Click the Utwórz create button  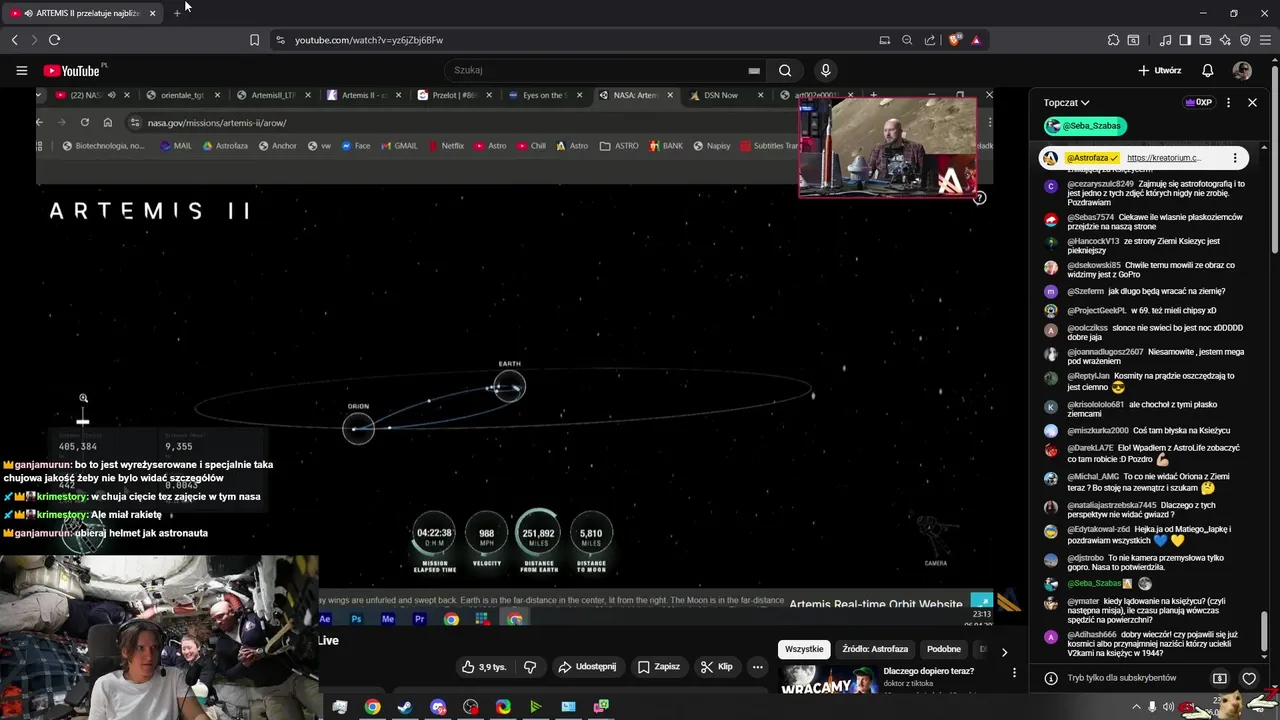(x=1160, y=71)
